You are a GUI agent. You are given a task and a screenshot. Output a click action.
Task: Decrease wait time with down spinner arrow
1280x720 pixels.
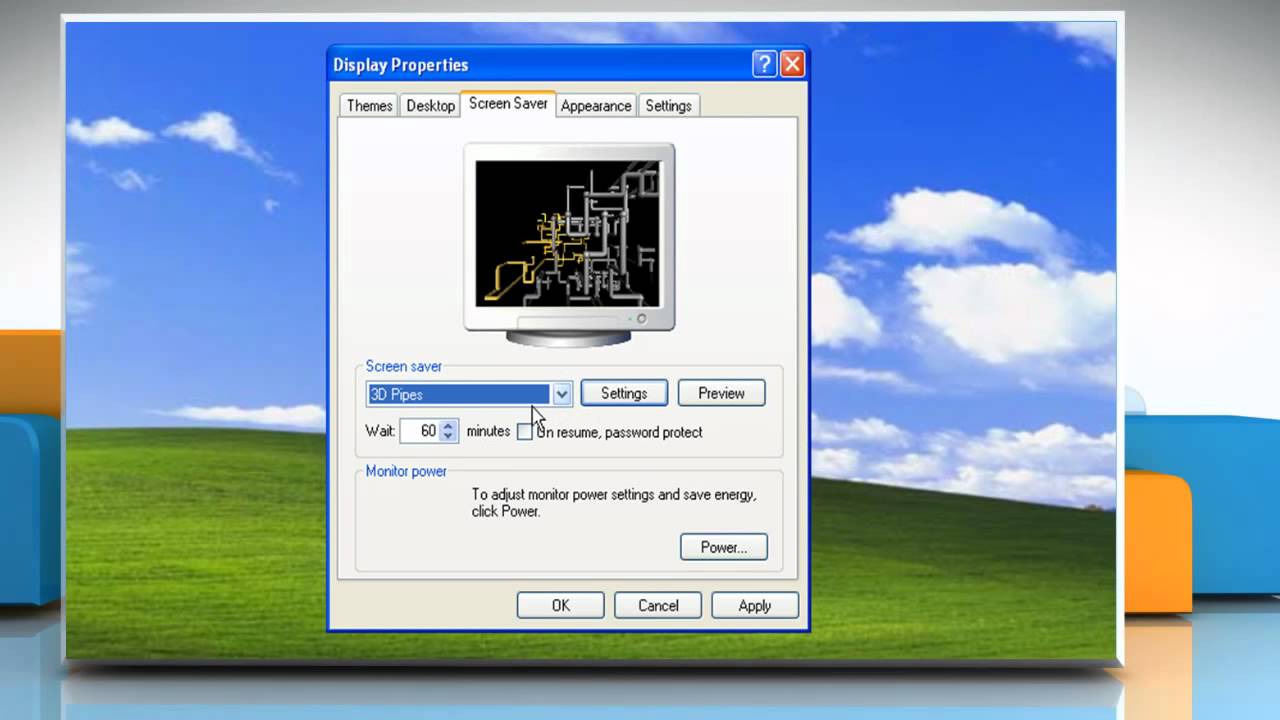point(448,437)
